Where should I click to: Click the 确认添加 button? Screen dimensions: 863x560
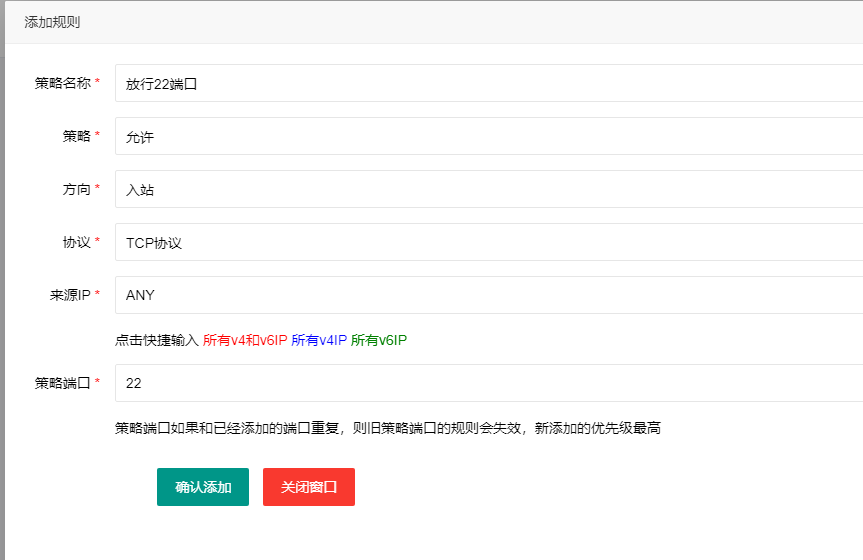click(x=203, y=487)
